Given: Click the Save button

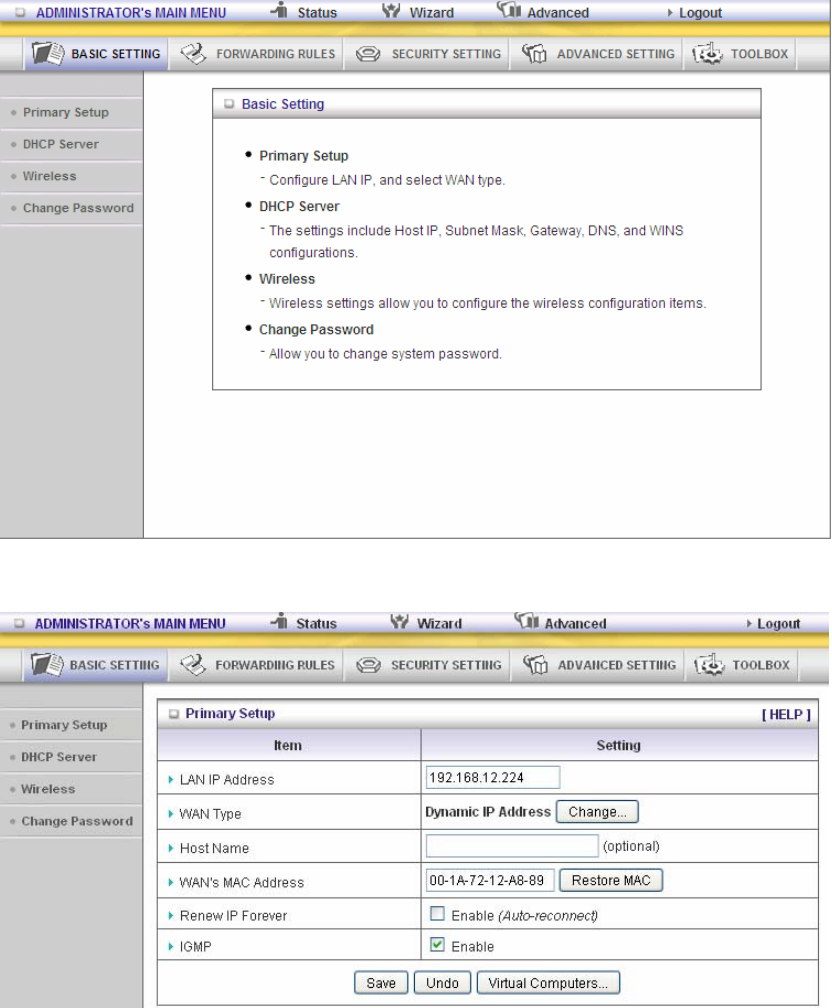Looking at the screenshot, I should point(381,983).
